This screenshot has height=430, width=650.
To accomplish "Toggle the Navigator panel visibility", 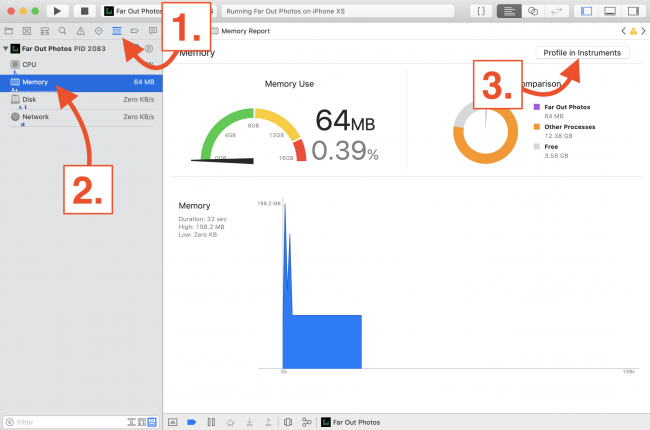I will [586, 11].
